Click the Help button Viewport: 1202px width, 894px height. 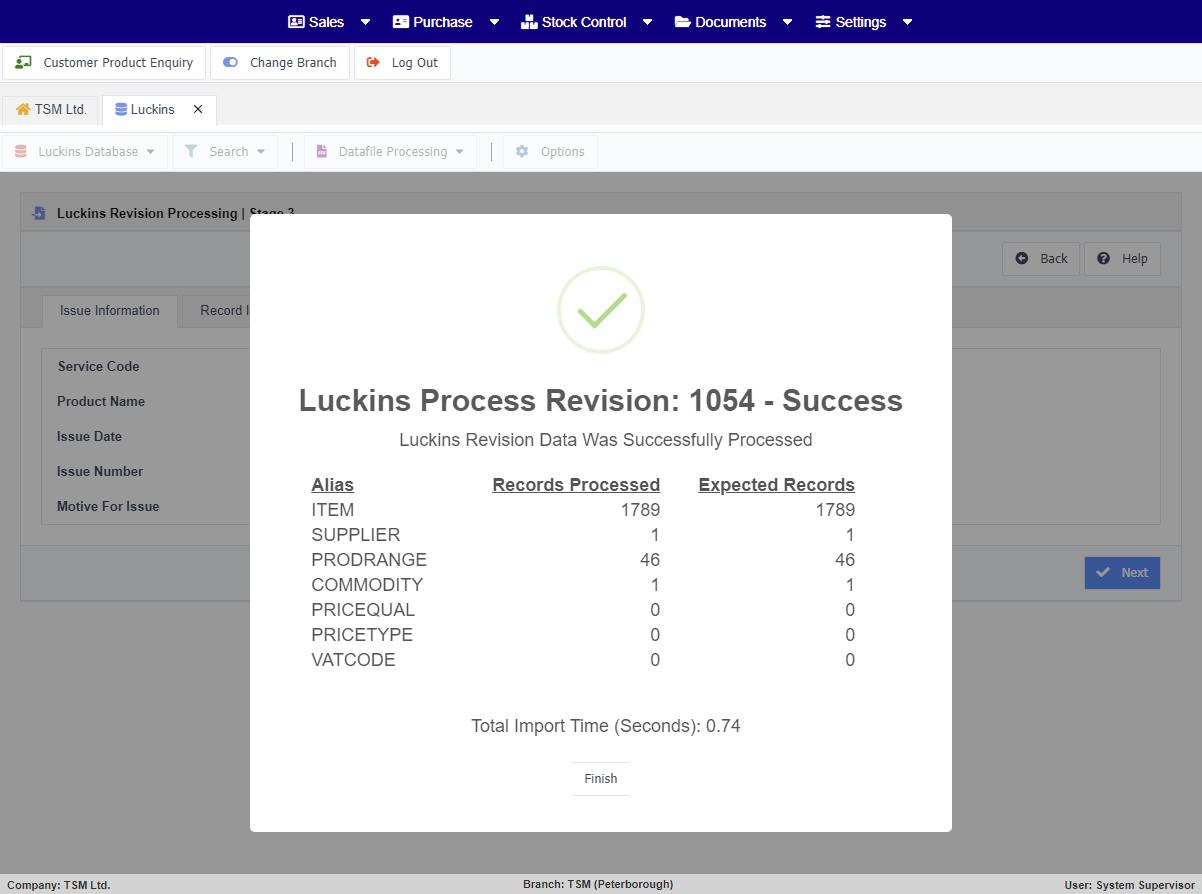click(x=1122, y=258)
